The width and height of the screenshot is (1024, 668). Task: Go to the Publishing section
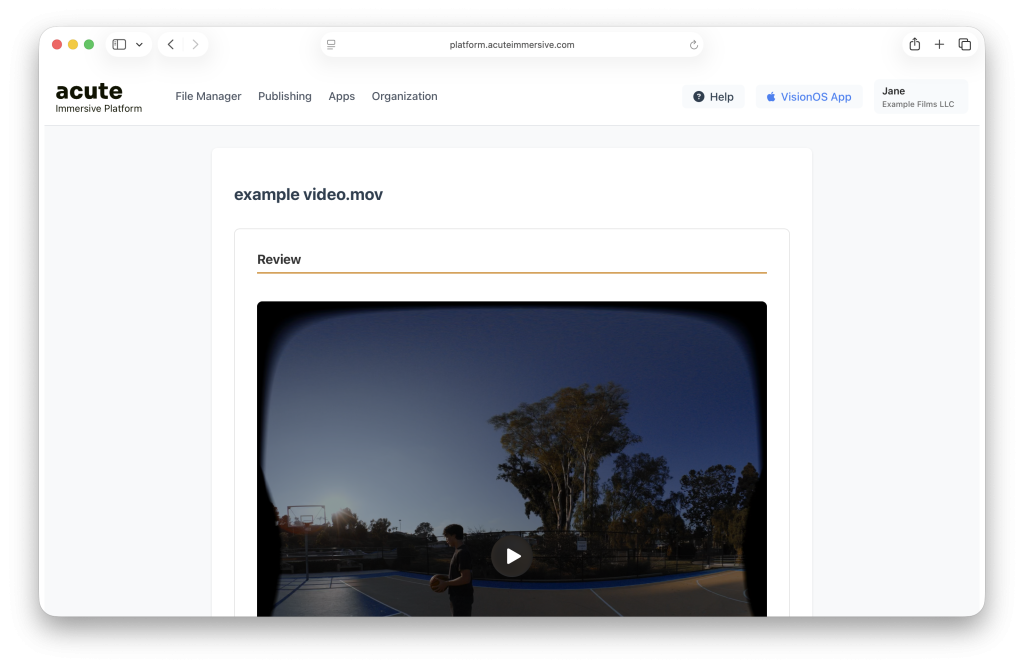coord(285,97)
